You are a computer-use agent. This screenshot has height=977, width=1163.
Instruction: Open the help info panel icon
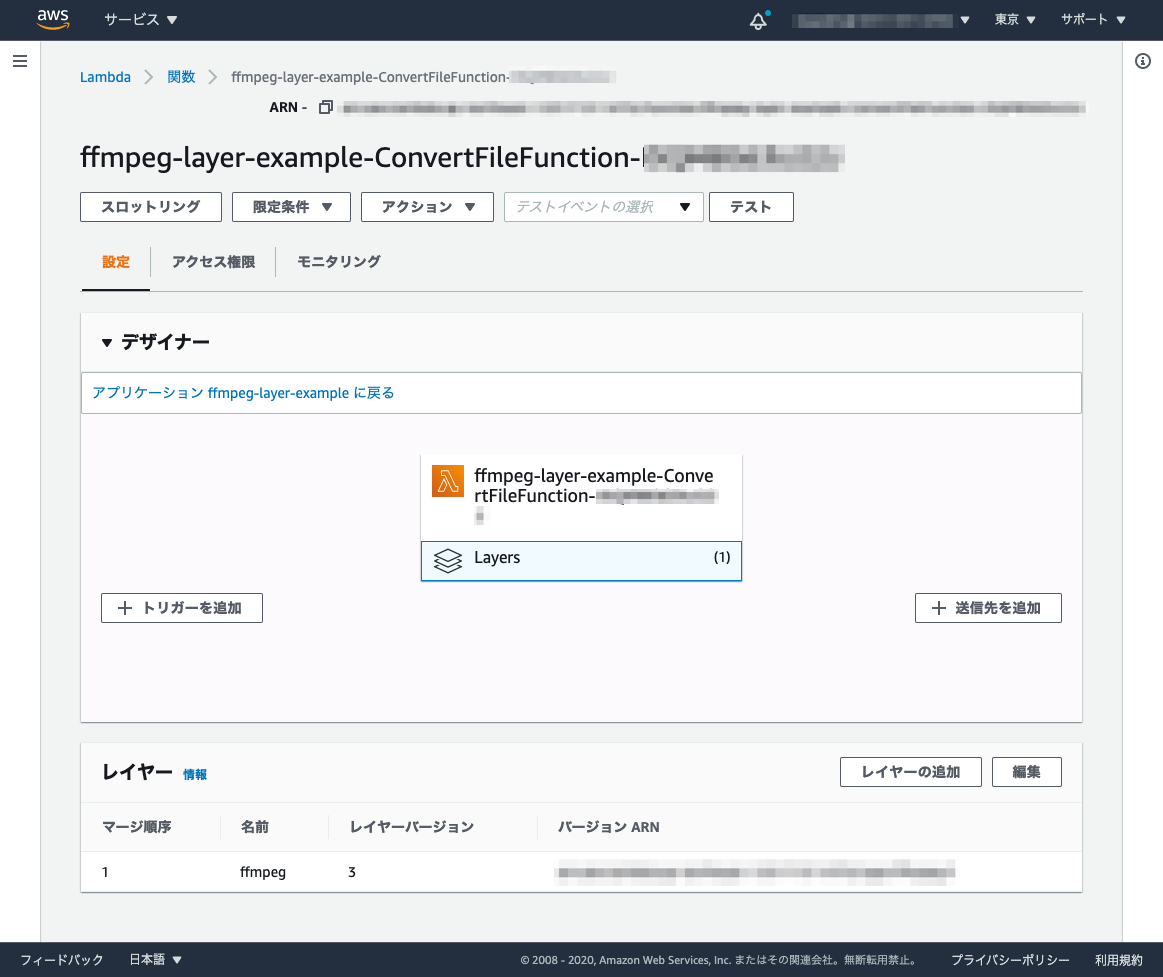pyautogui.click(x=1143, y=61)
